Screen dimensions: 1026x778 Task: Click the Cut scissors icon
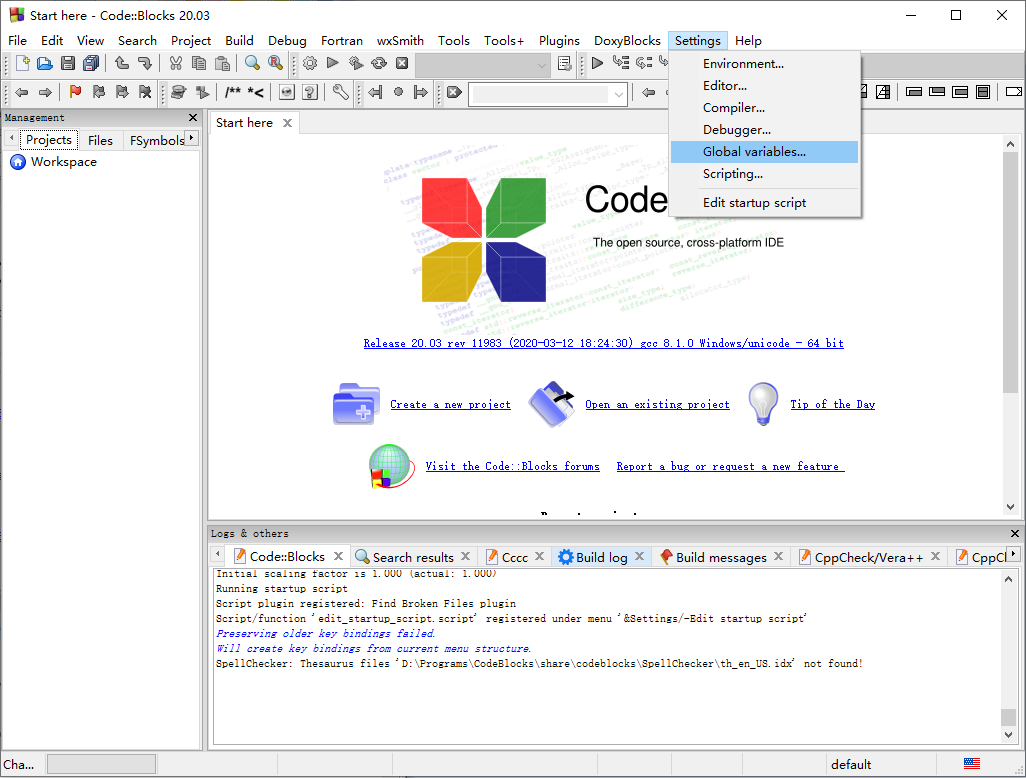[175, 63]
